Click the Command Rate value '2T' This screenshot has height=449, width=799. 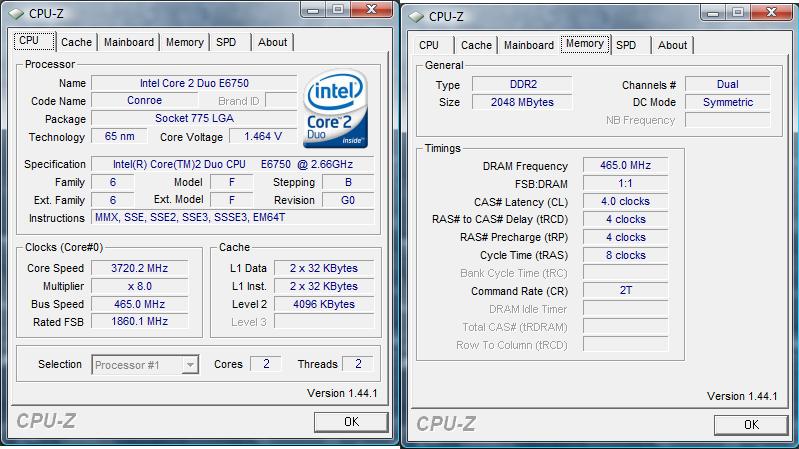[625, 290]
